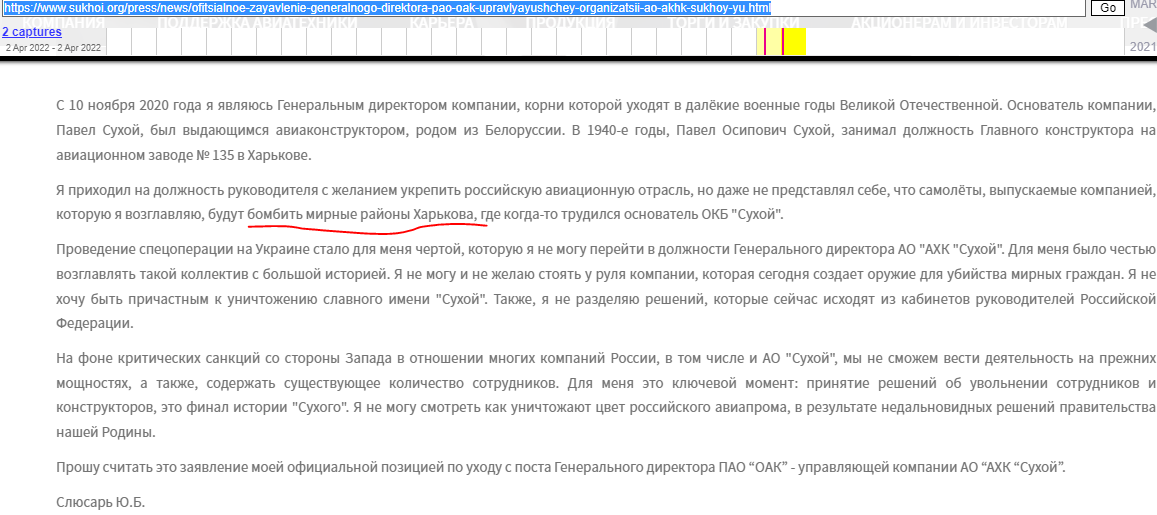Click the first red capture marker on timeline
The width and height of the screenshot is (1157, 515).
pyautogui.click(x=764, y=41)
